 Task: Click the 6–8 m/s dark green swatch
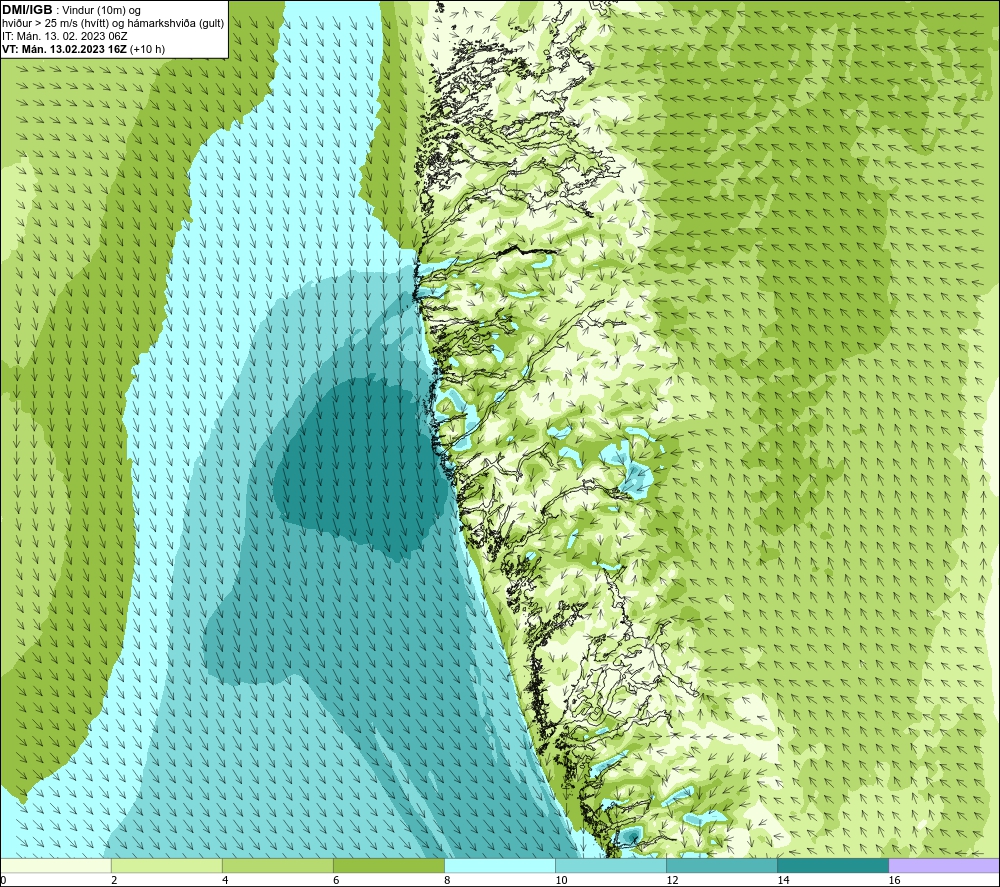[x=388, y=865]
